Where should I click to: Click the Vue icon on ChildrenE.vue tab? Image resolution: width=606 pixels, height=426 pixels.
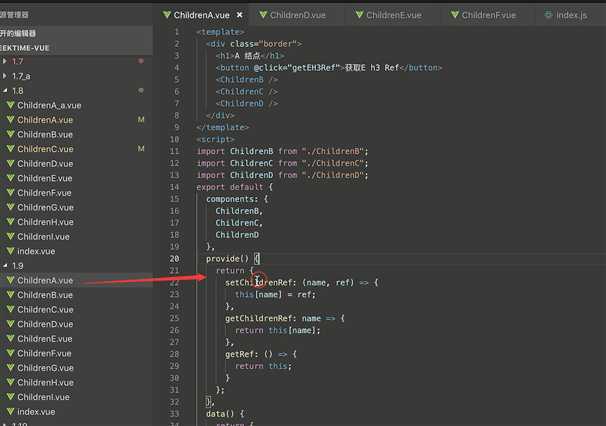coord(359,15)
